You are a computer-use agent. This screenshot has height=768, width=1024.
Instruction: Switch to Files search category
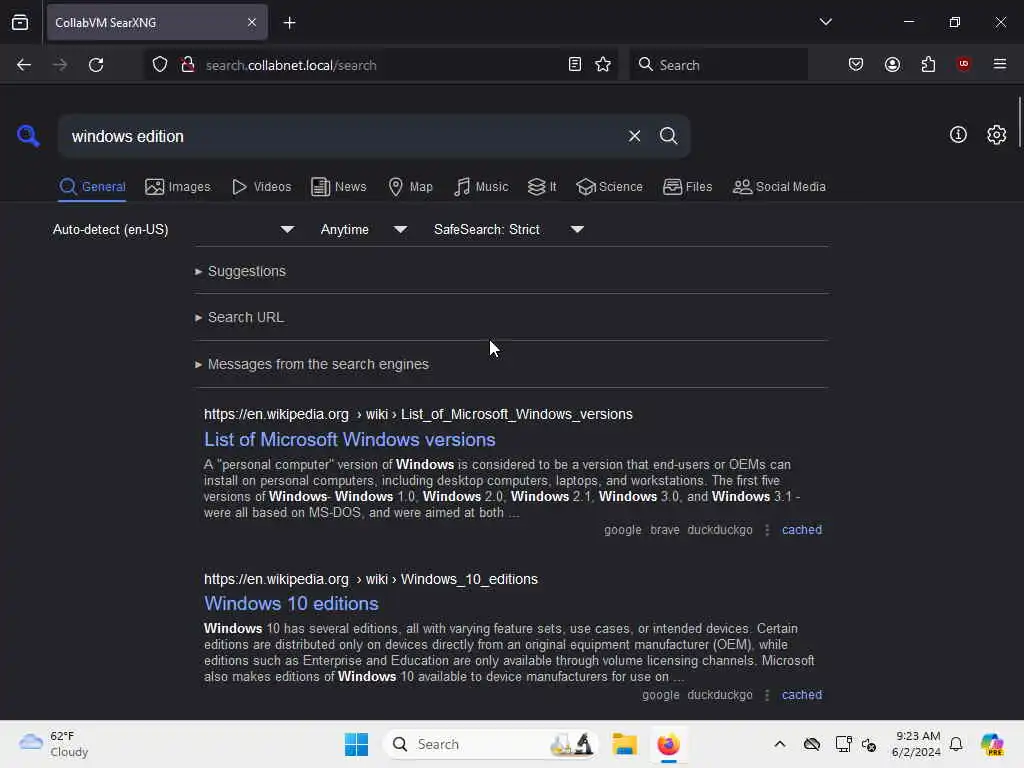pos(688,187)
